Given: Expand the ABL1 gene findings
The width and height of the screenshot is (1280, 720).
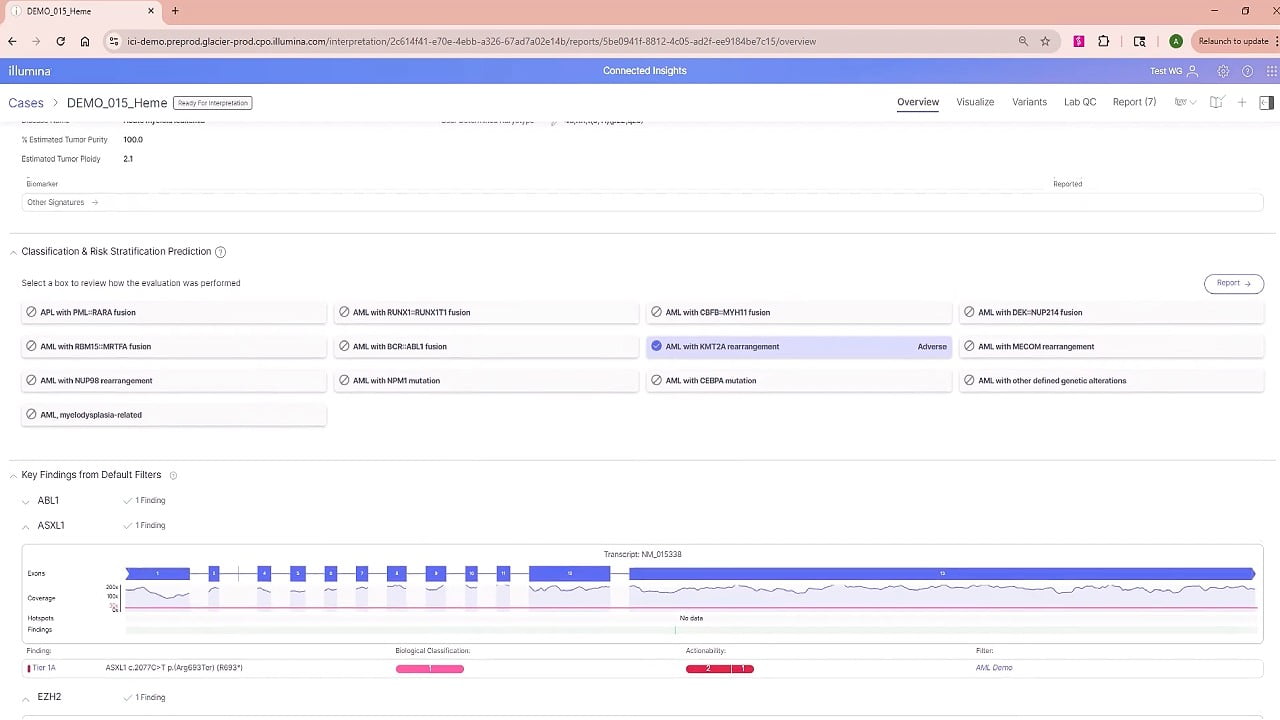Looking at the screenshot, I should click(x=27, y=500).
